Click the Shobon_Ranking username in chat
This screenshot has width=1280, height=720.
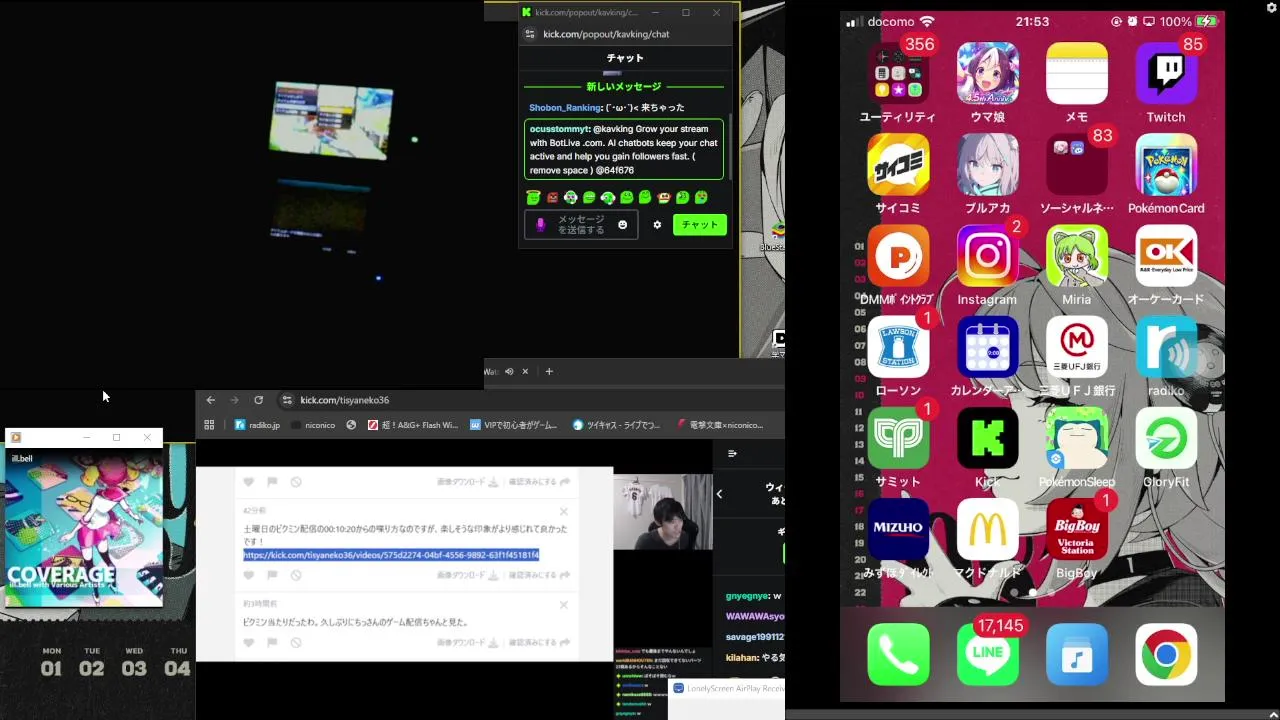pos(565,108)
